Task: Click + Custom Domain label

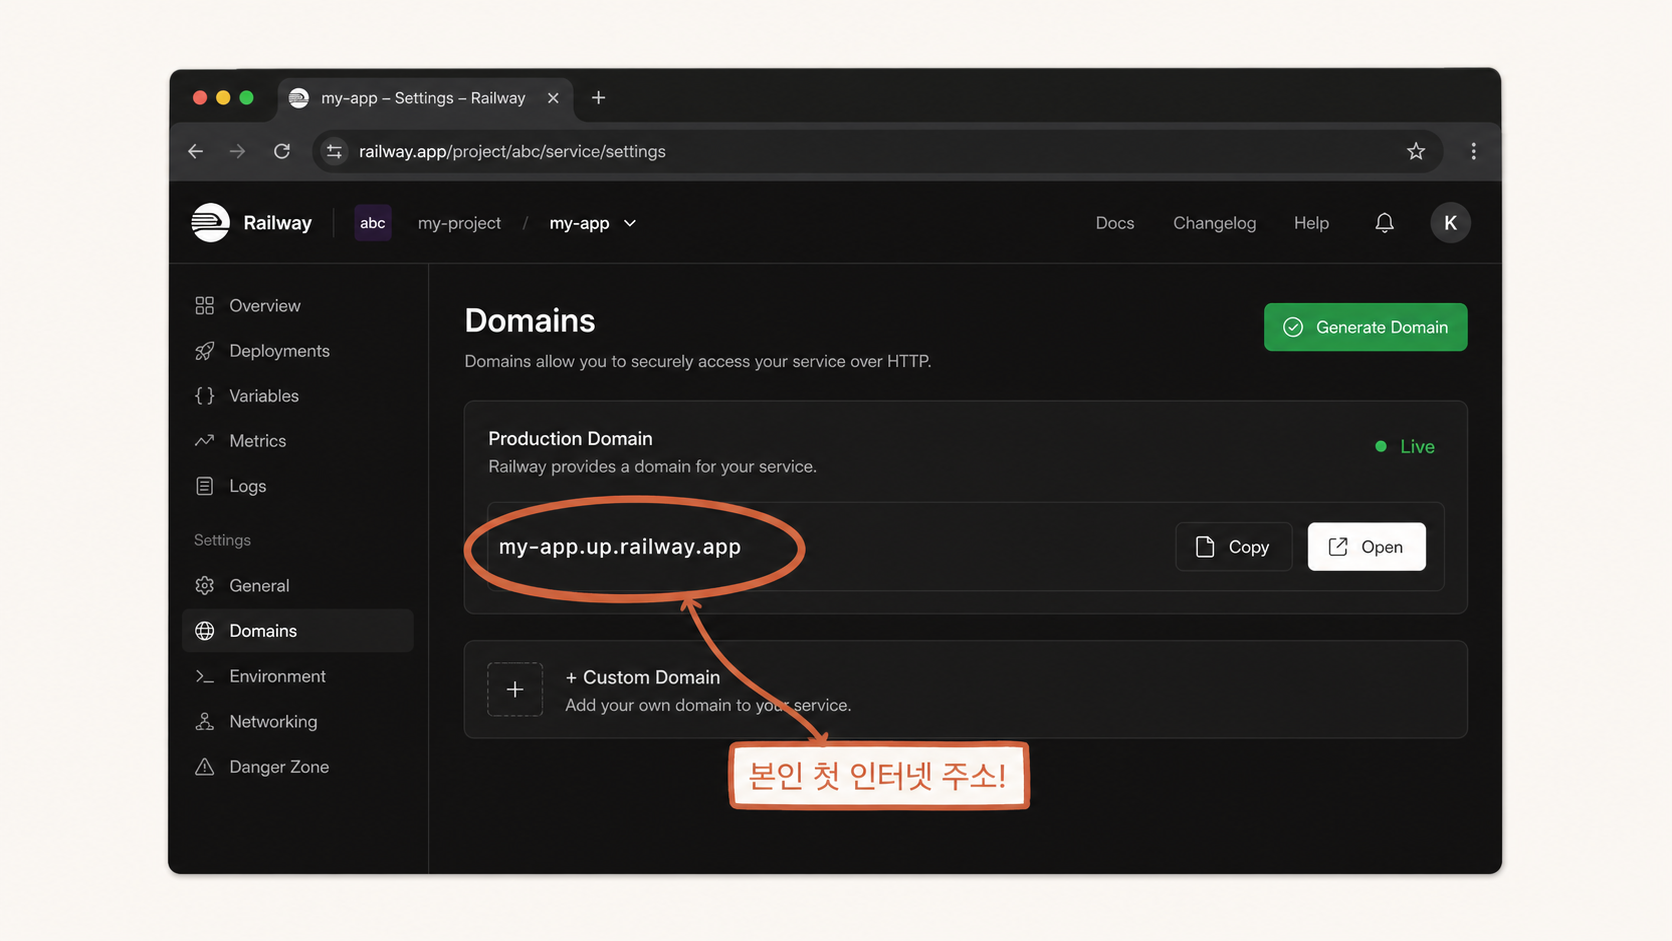Action: click(642, 677)
